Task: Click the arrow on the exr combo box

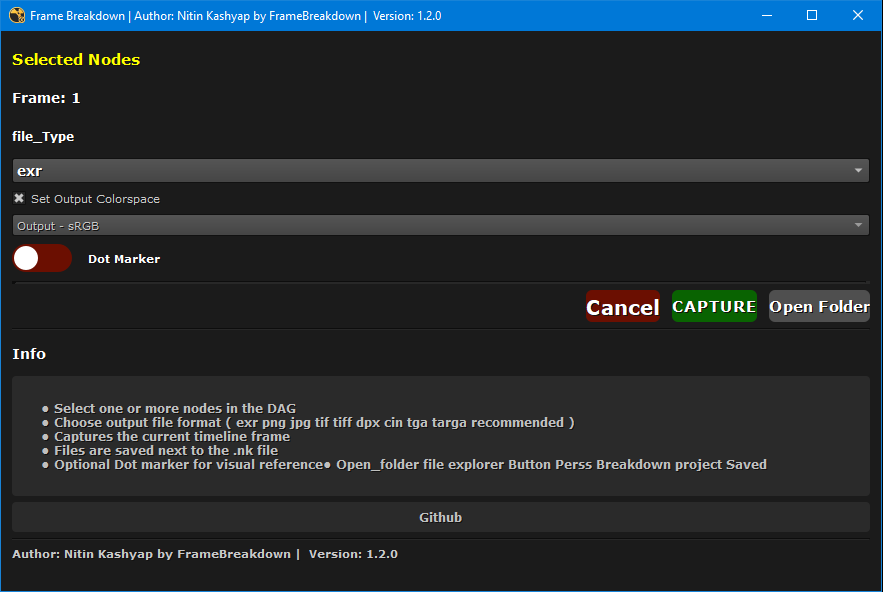Action: pyautogui.click(x=859, y=171)
